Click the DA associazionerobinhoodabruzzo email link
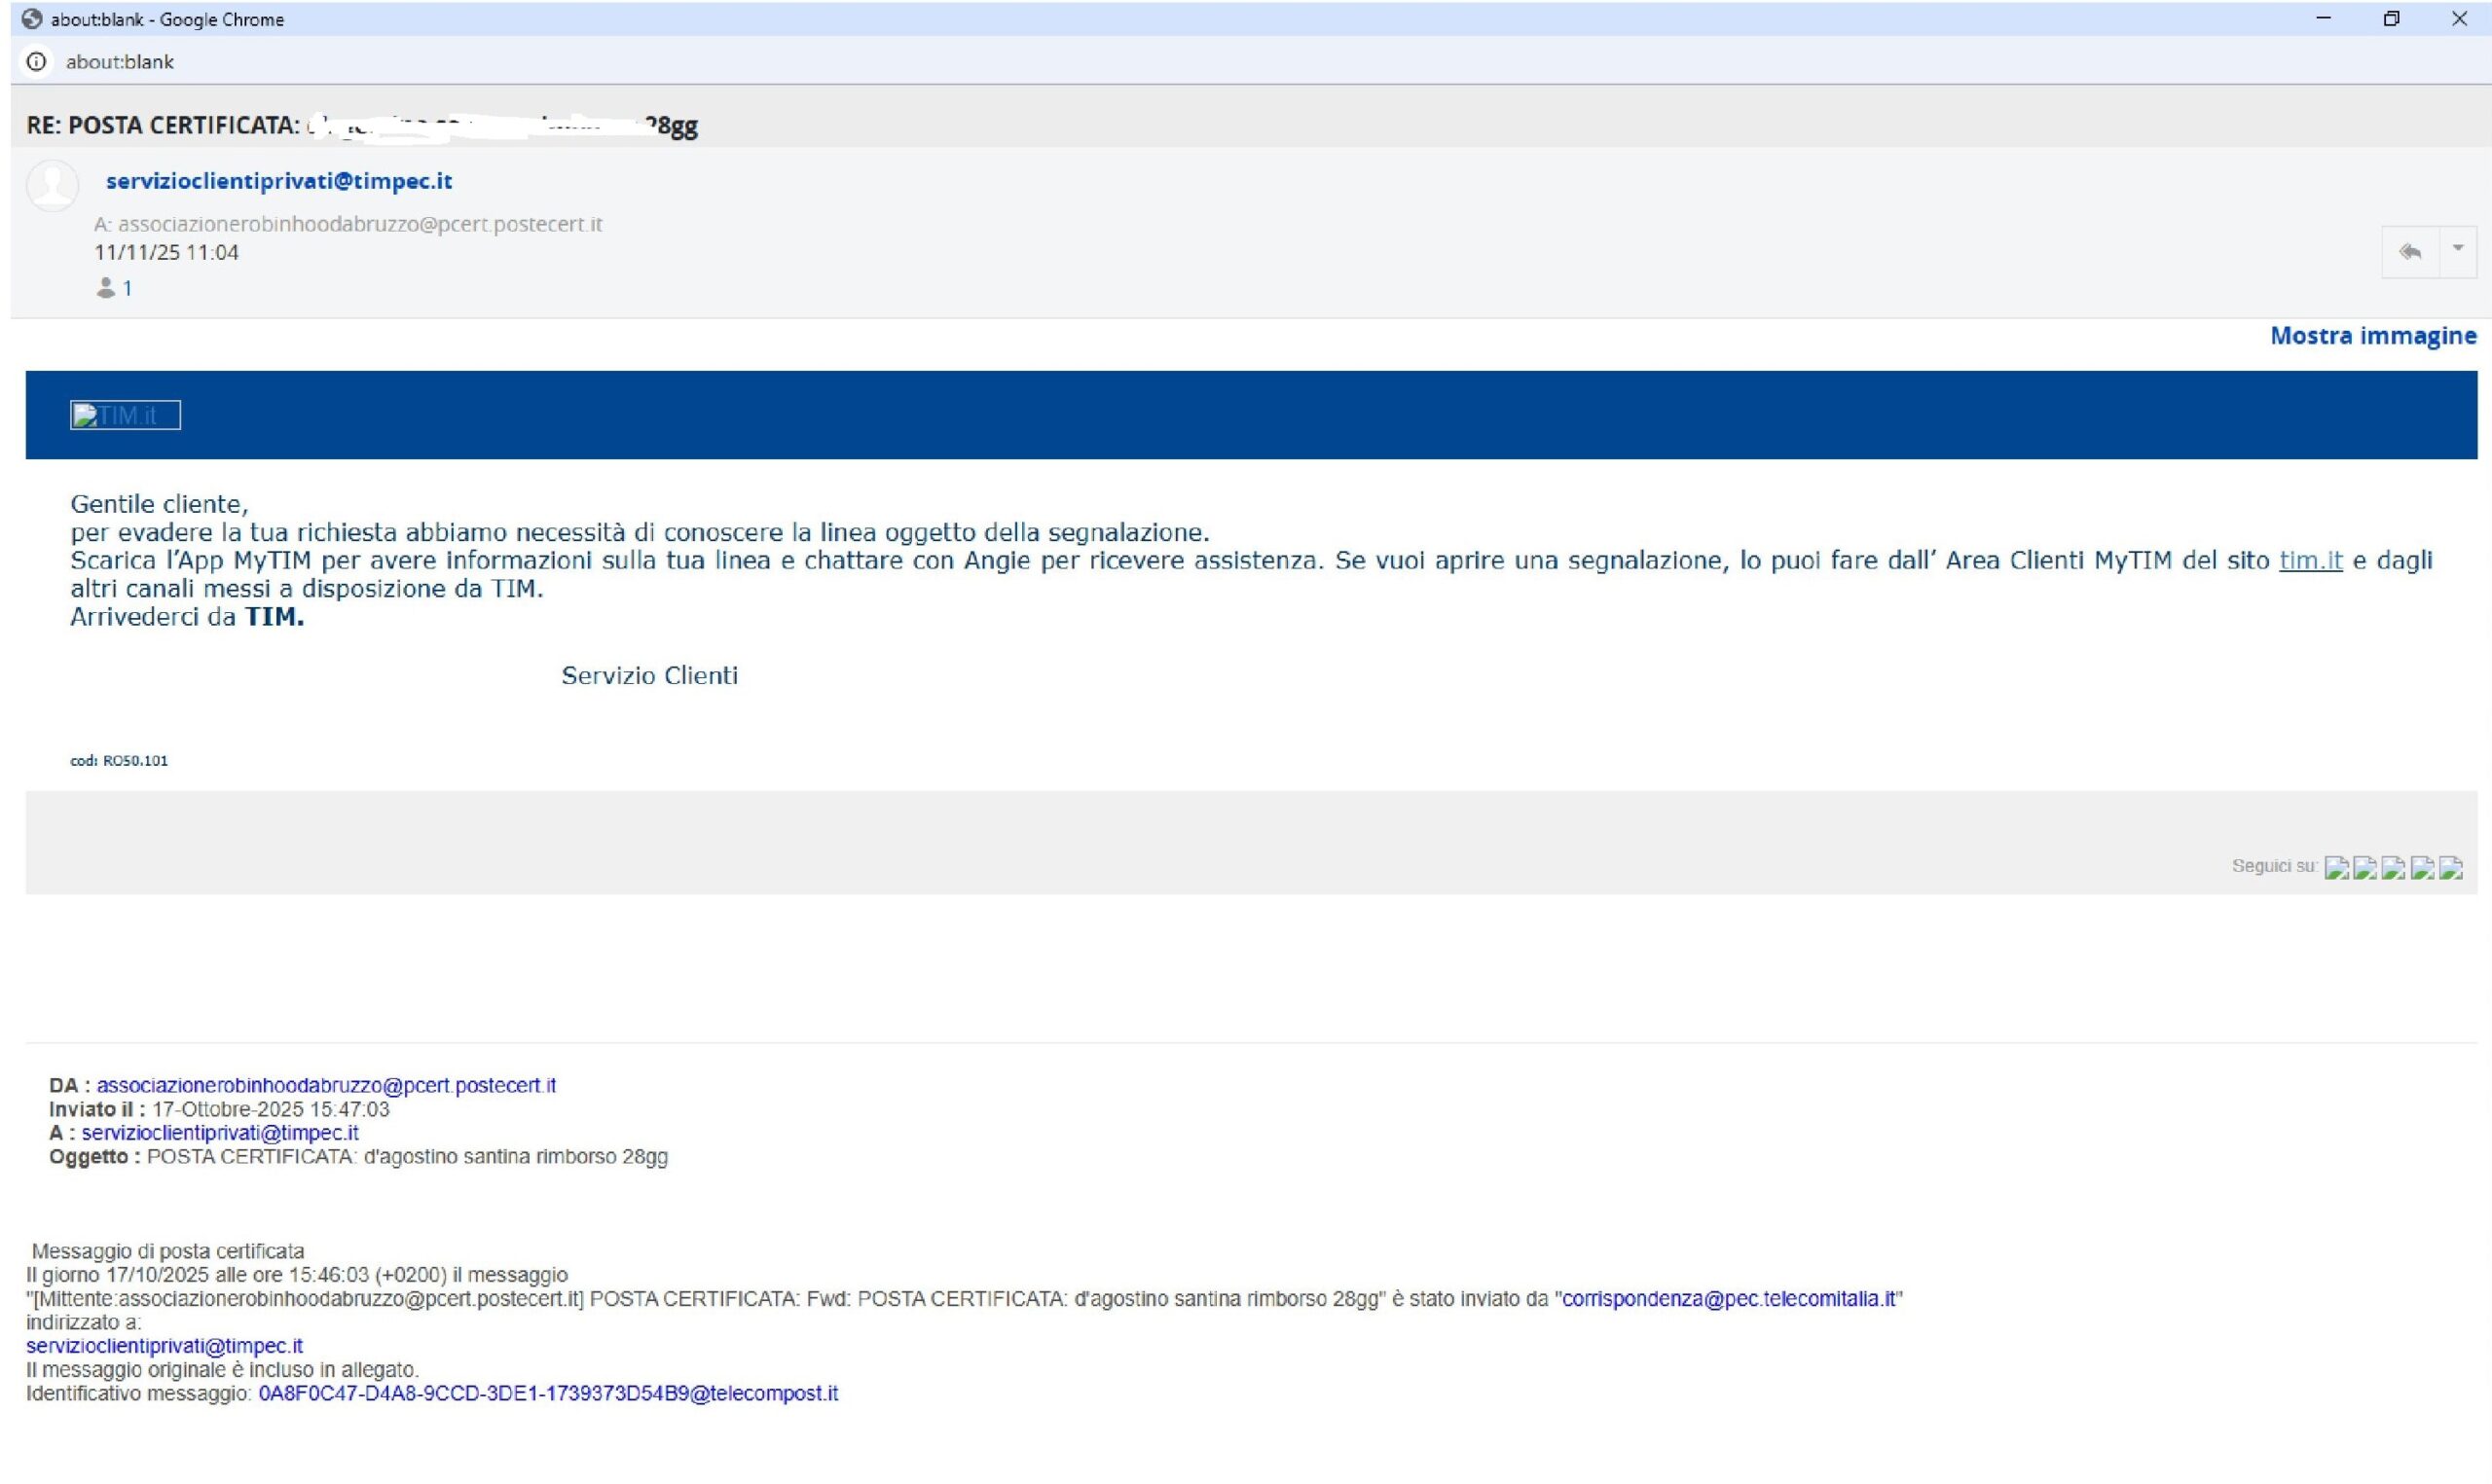The height and width of the screenshot is (1484, 2492). click(x=326, y=1085)
